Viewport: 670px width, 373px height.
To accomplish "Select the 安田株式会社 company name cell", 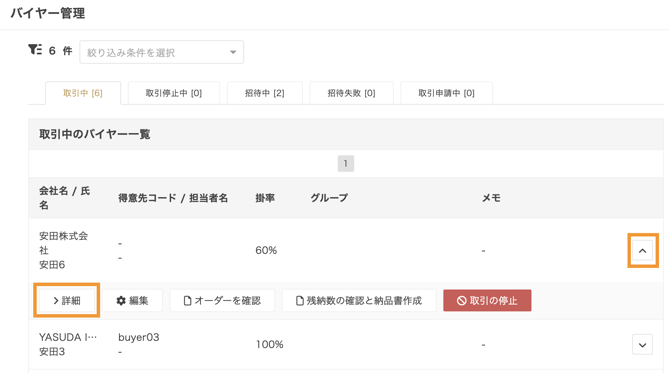I will [x=63, y=243].
